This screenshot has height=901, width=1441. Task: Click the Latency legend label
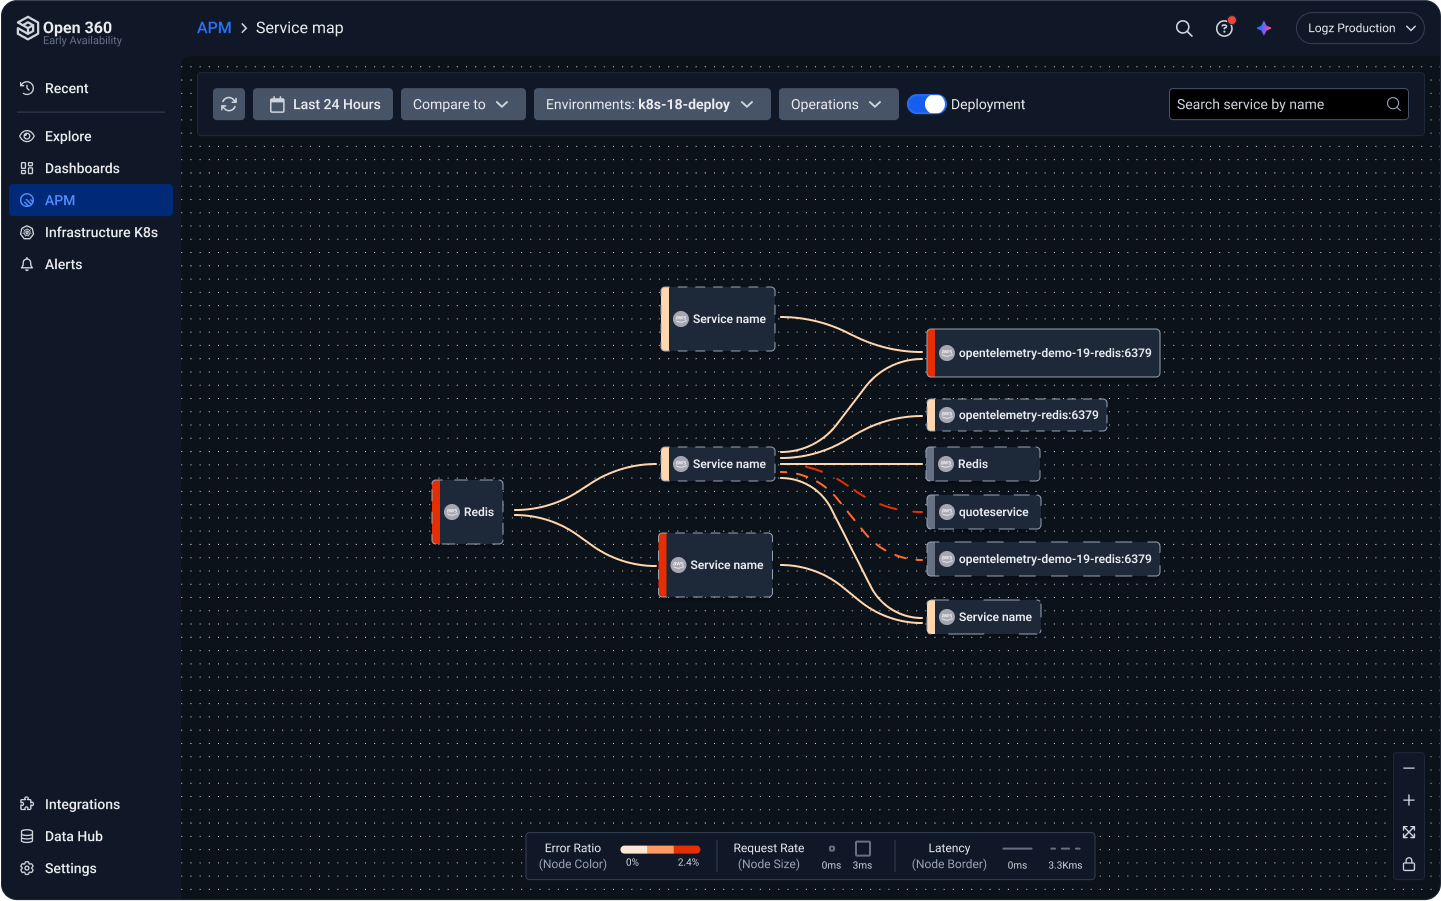point(949,848)
